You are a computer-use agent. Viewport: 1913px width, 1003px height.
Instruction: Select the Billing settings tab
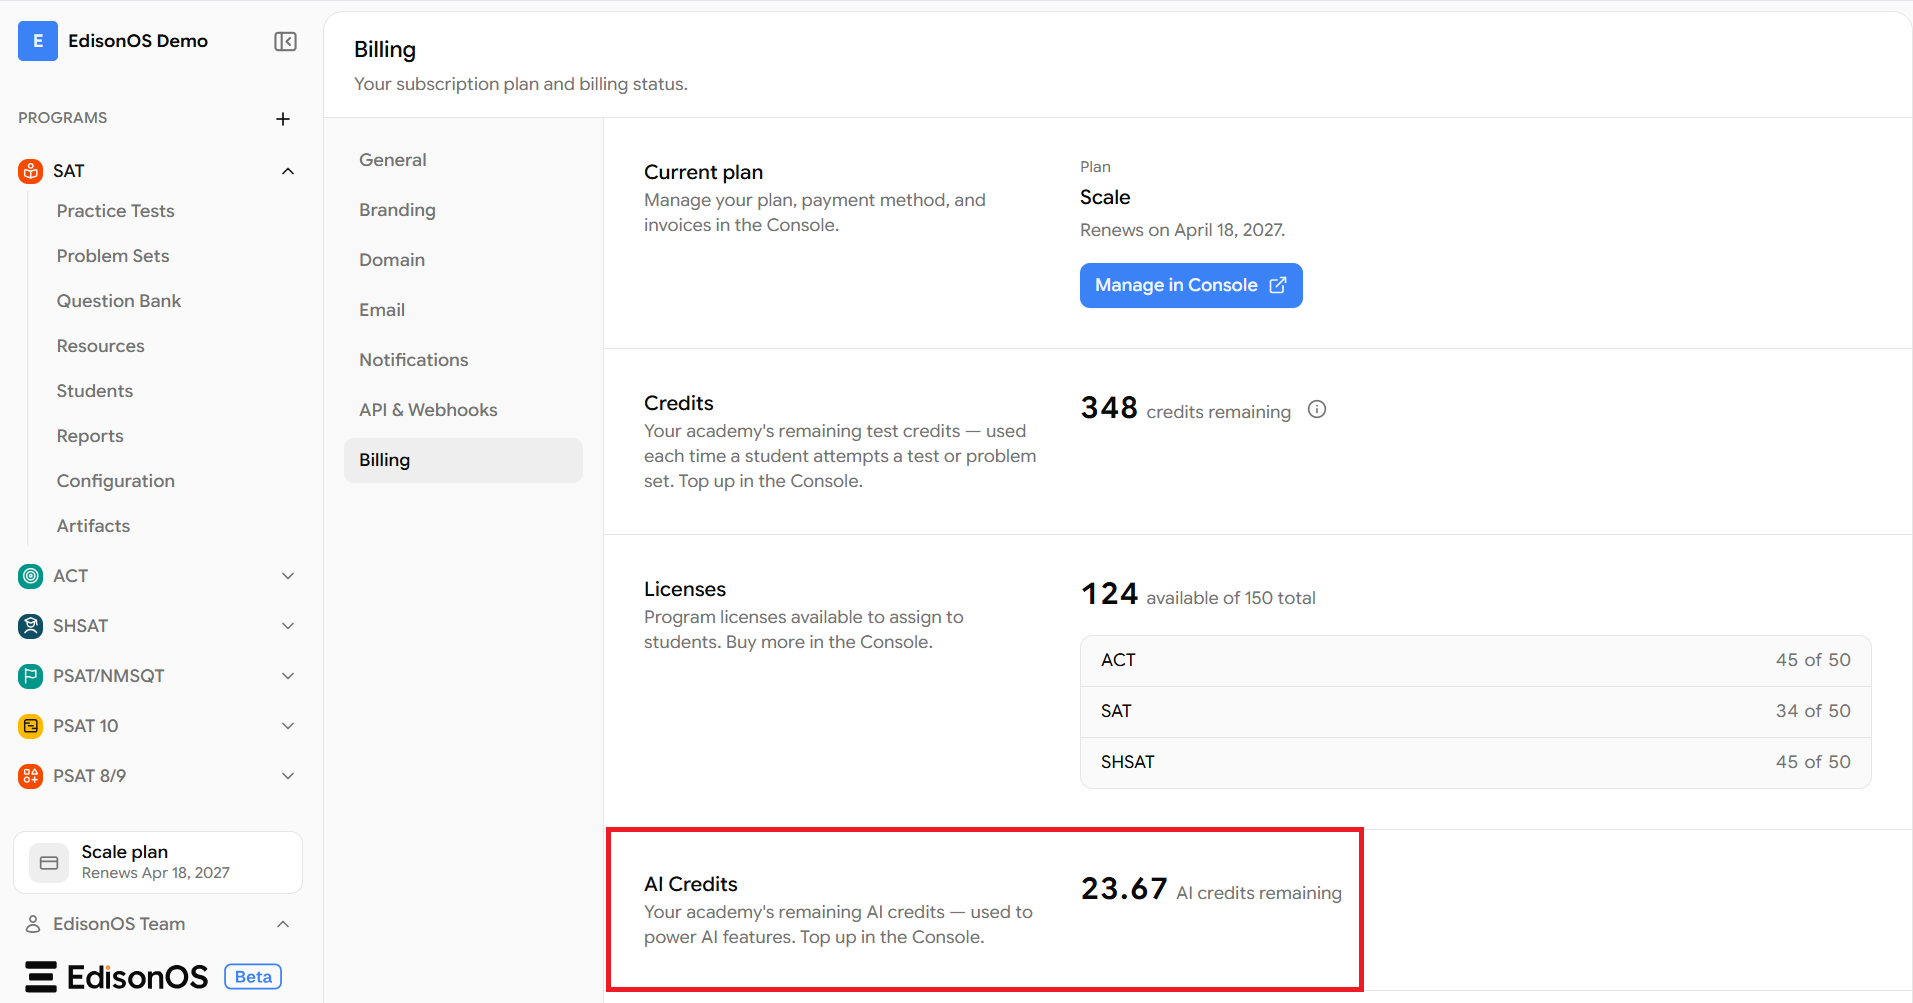coord(463,460)
